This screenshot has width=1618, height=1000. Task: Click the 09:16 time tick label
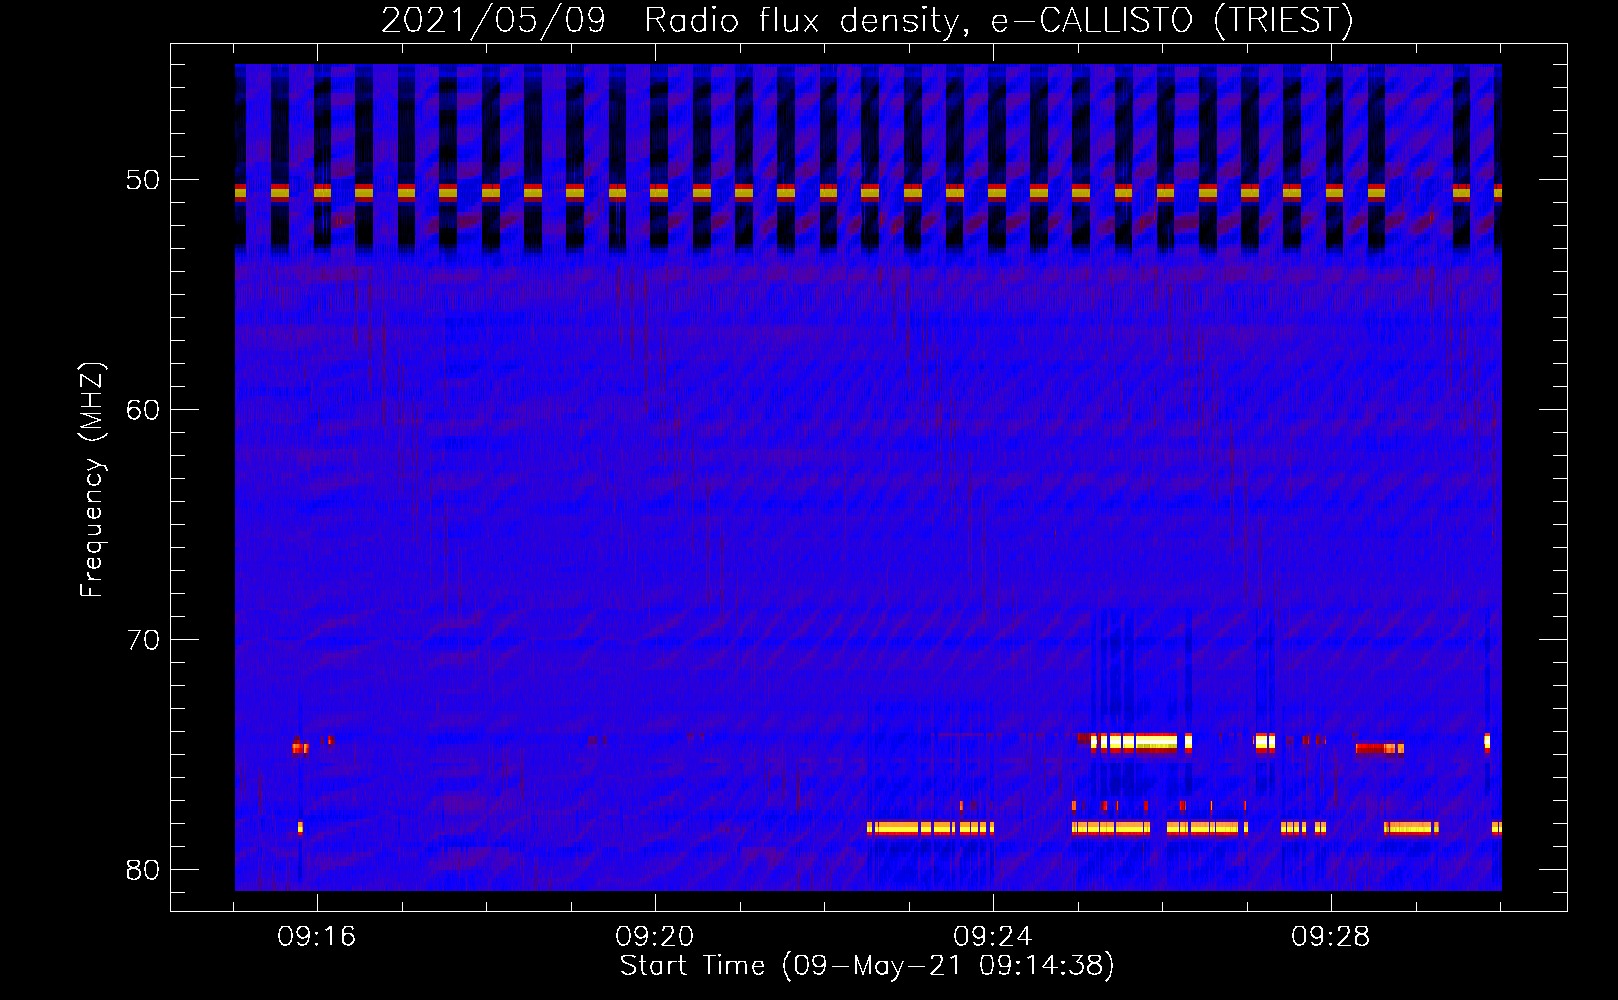(317, 937)
